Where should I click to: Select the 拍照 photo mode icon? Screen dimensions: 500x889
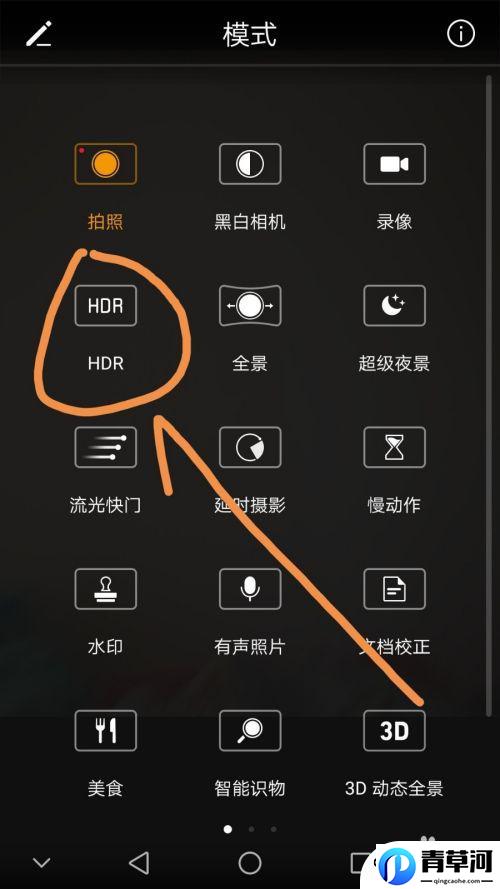tap(105, 164)
